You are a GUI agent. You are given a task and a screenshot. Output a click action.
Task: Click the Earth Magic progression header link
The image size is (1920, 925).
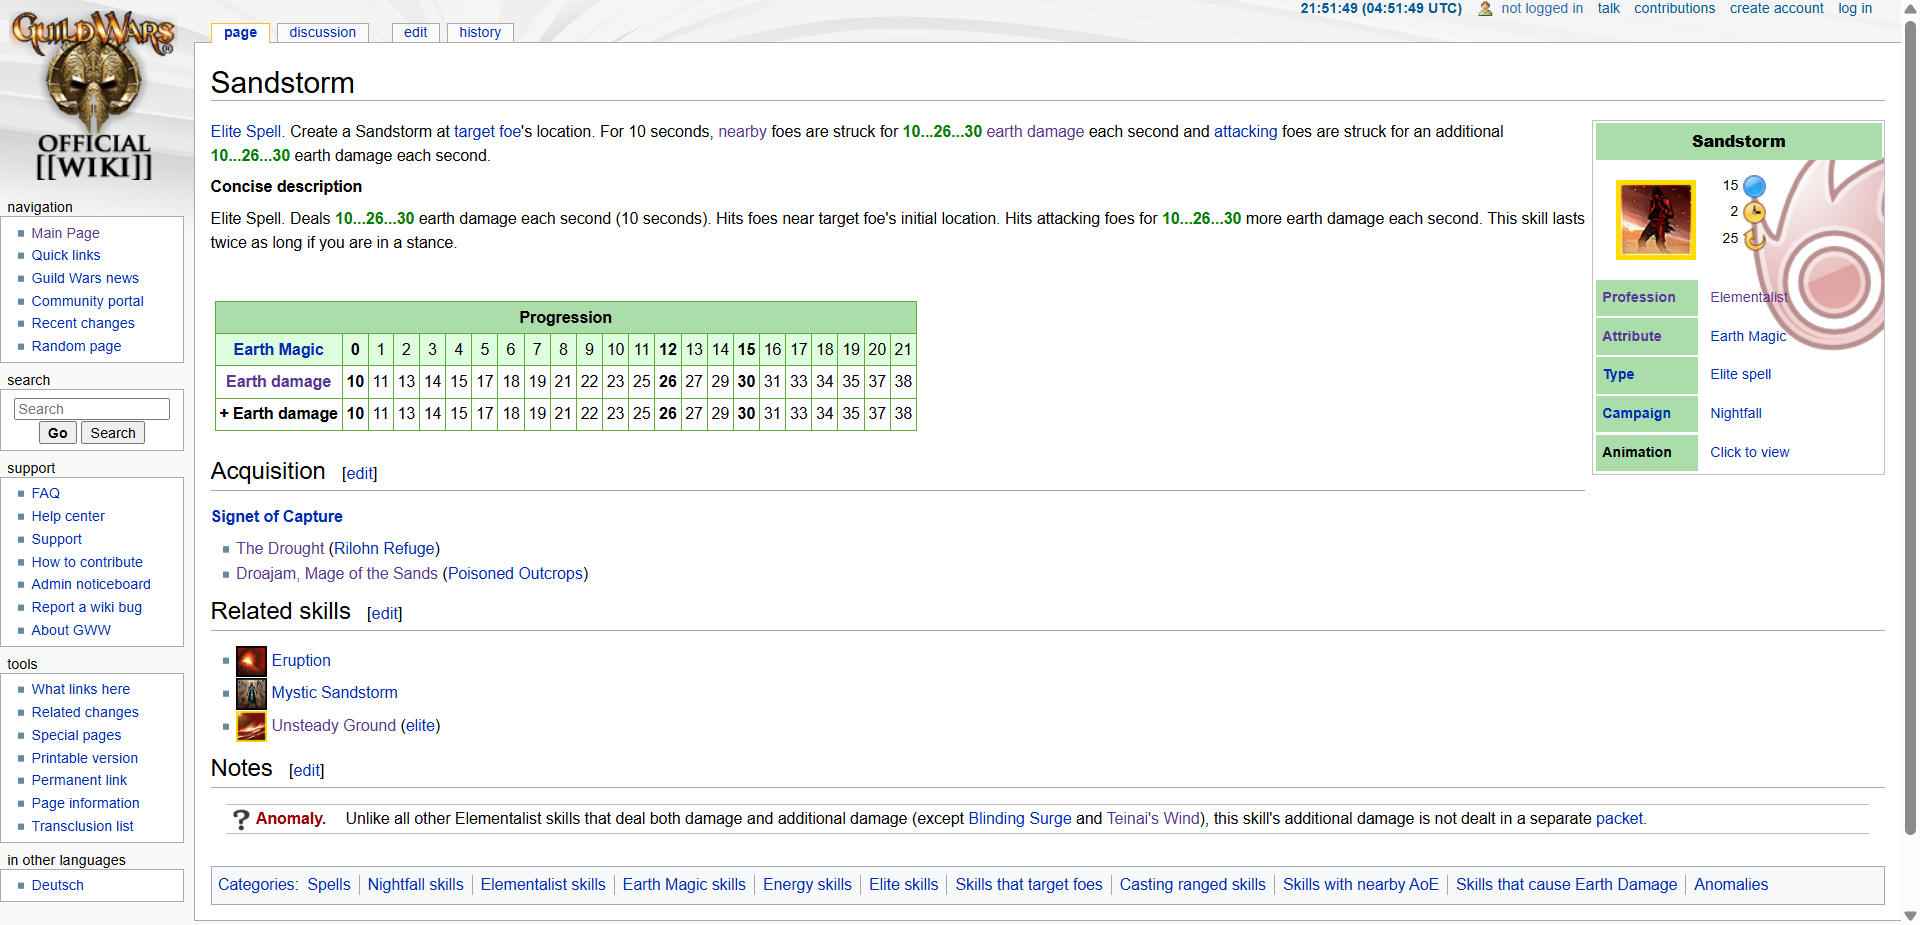click(278, 349)
